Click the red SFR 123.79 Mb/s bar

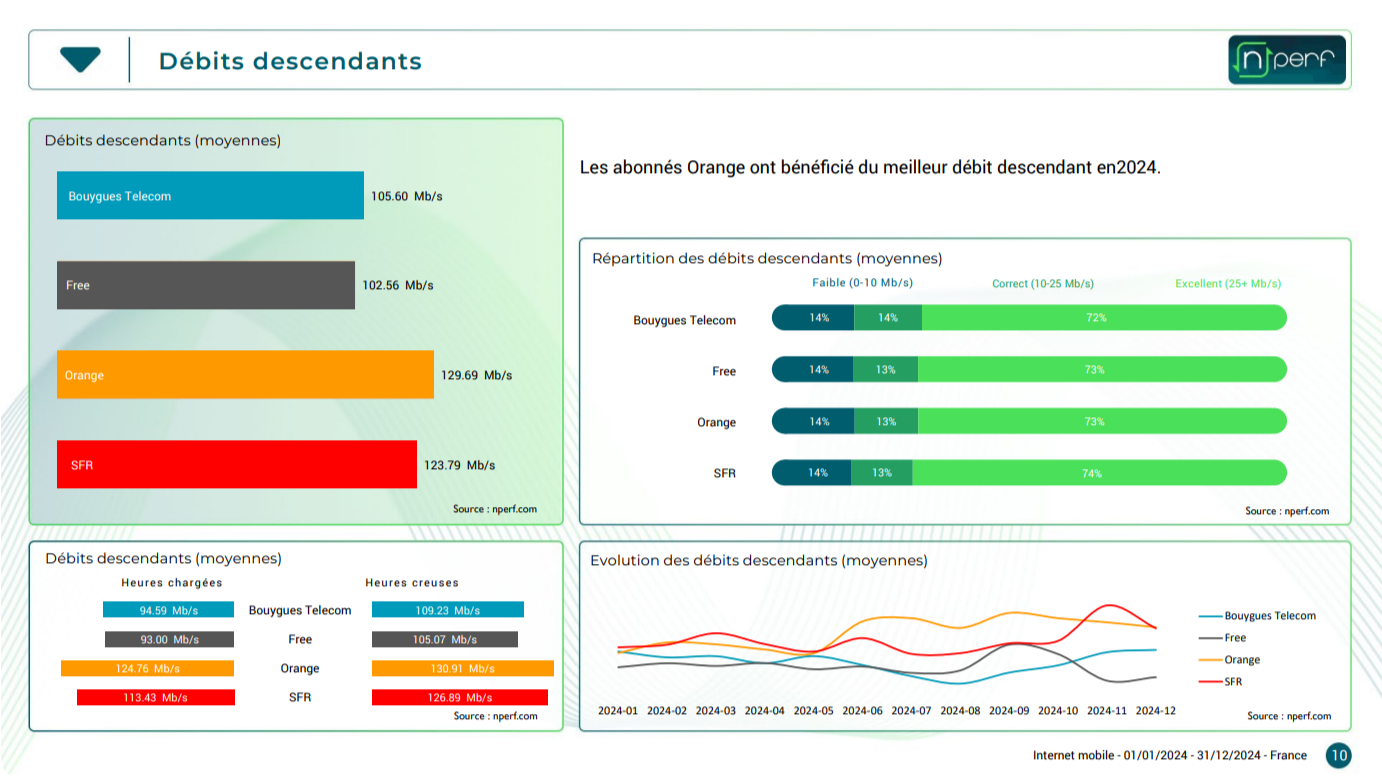click(236, 465)
